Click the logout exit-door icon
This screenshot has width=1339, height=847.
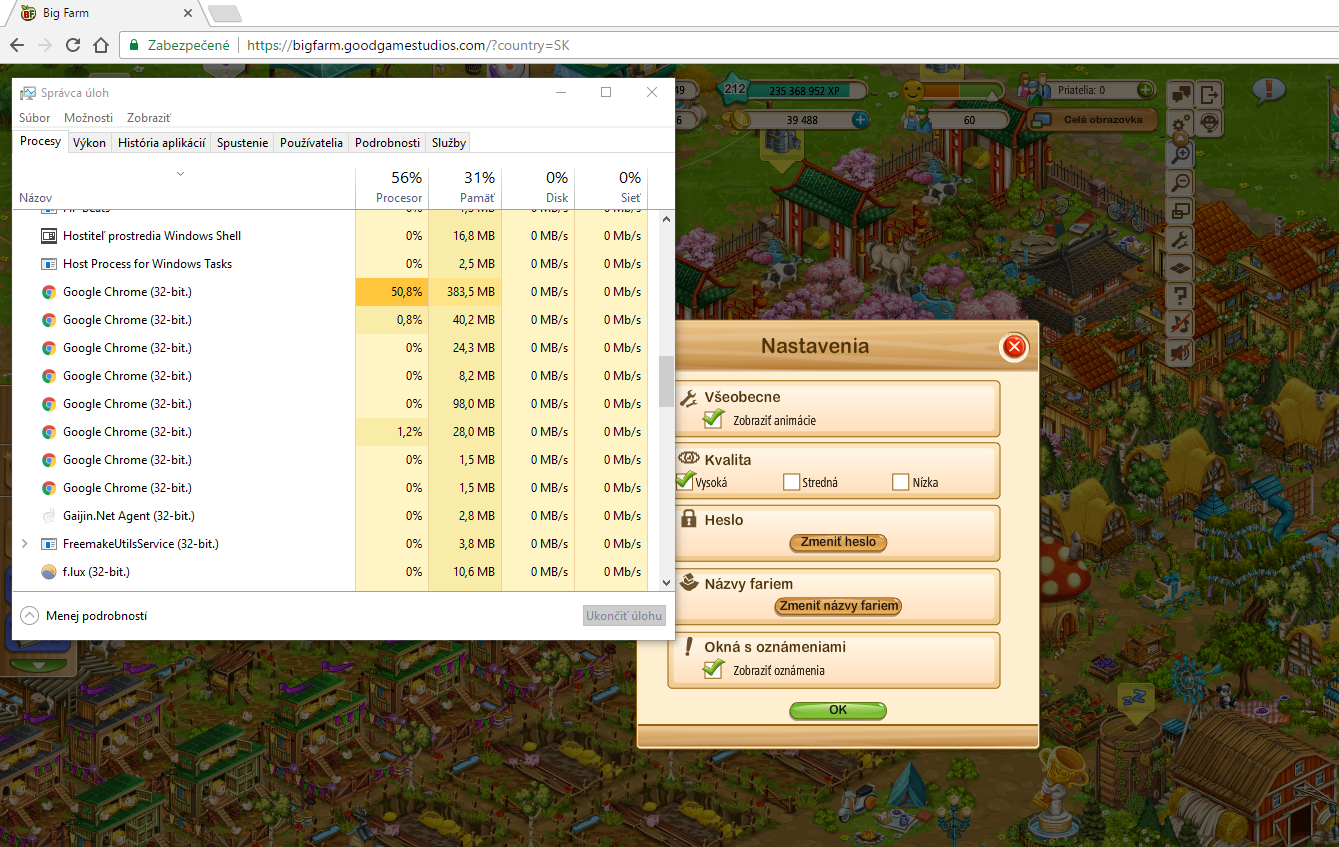1210,94
